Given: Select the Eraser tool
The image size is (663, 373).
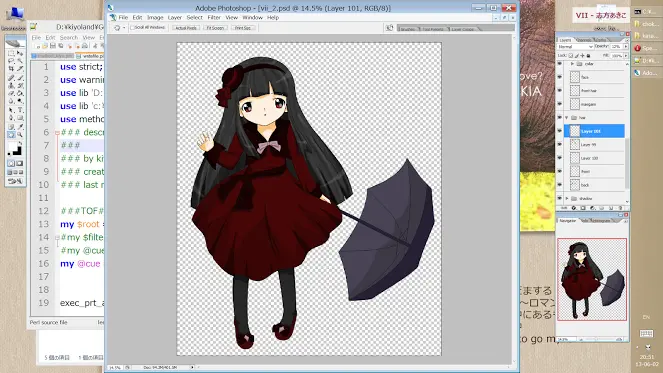Looking at the screenshot, I should pos(11,93).
